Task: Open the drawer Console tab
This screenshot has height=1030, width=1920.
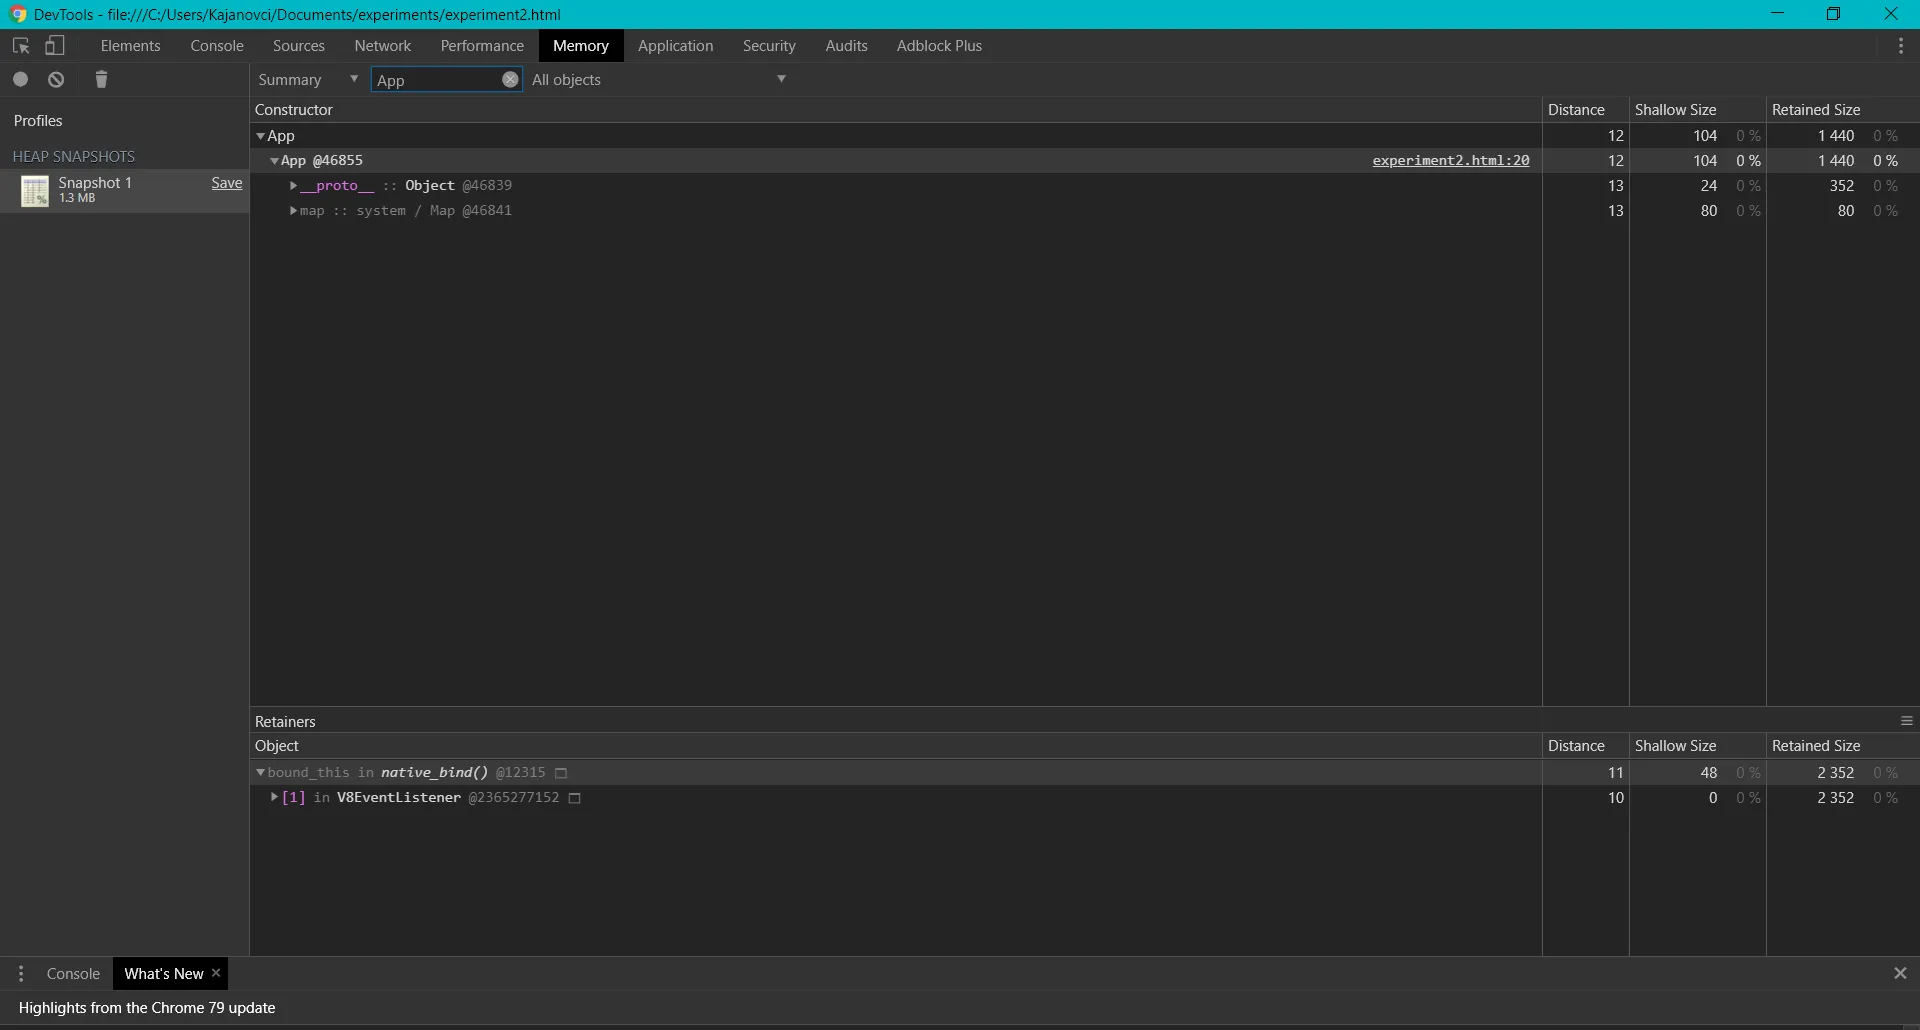Action: point(73,974)
